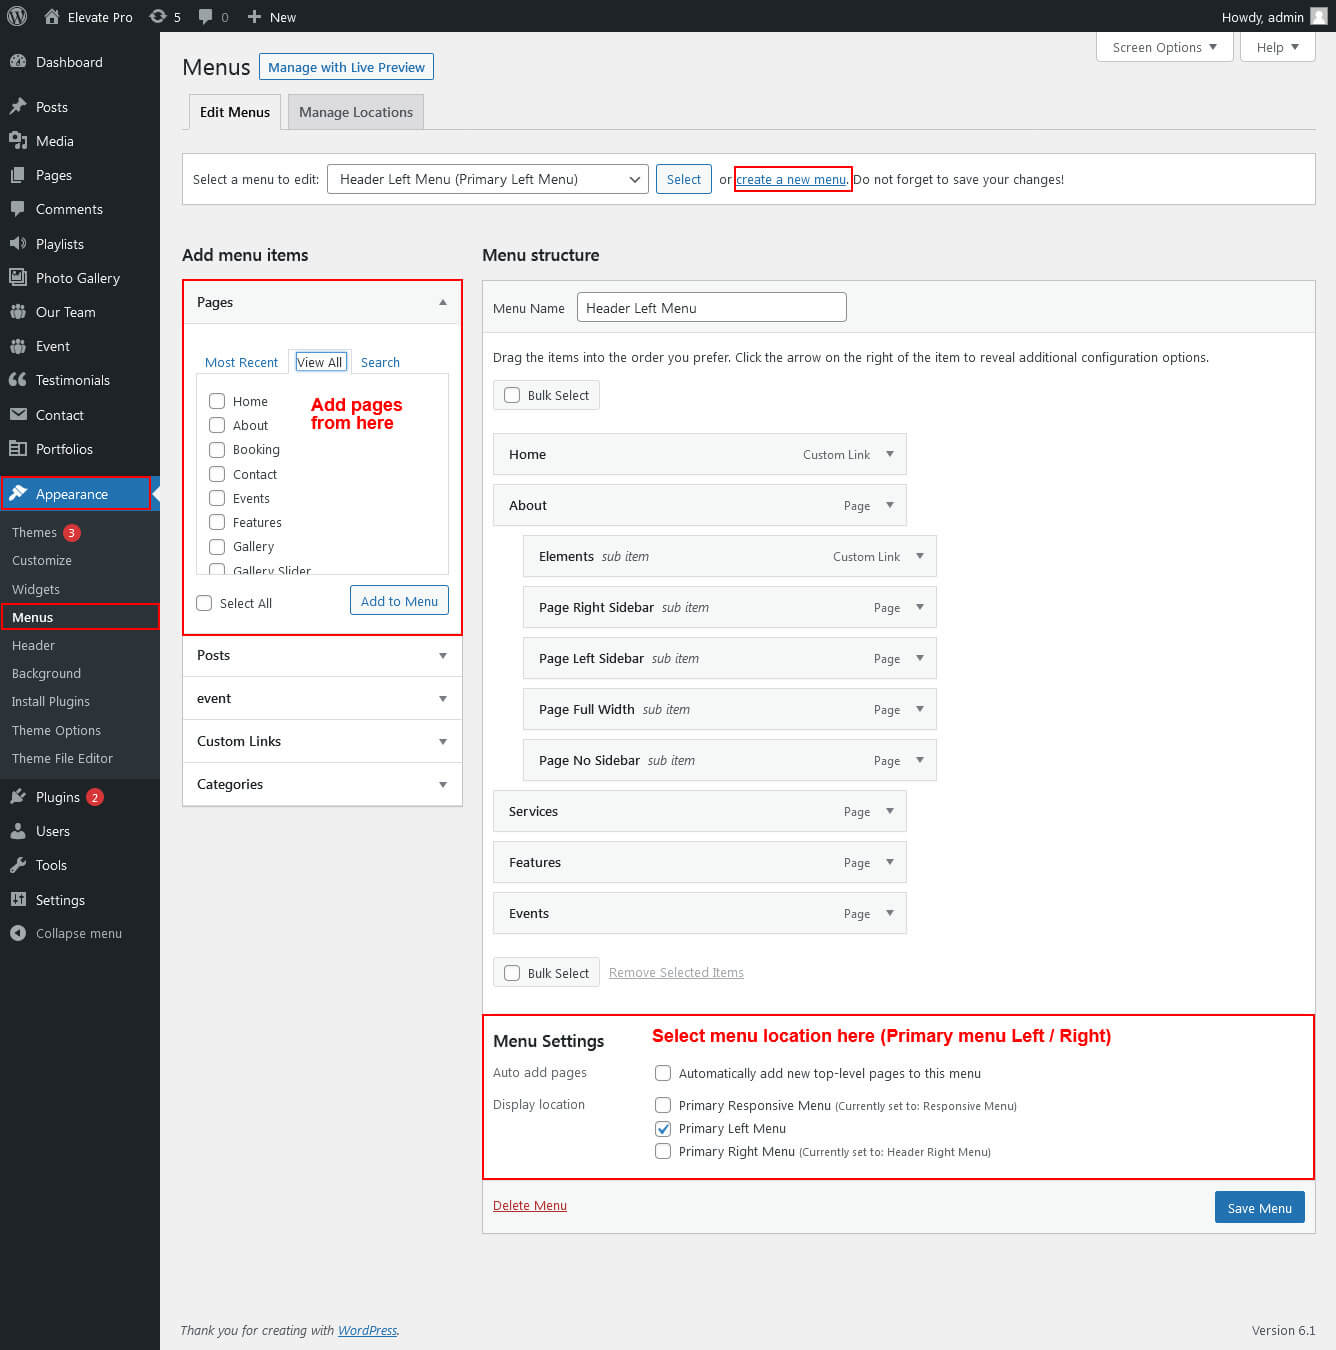1336x1350 pixels.
Task: Open the Plugins icon in sidebar
Action: click(18, 797)
